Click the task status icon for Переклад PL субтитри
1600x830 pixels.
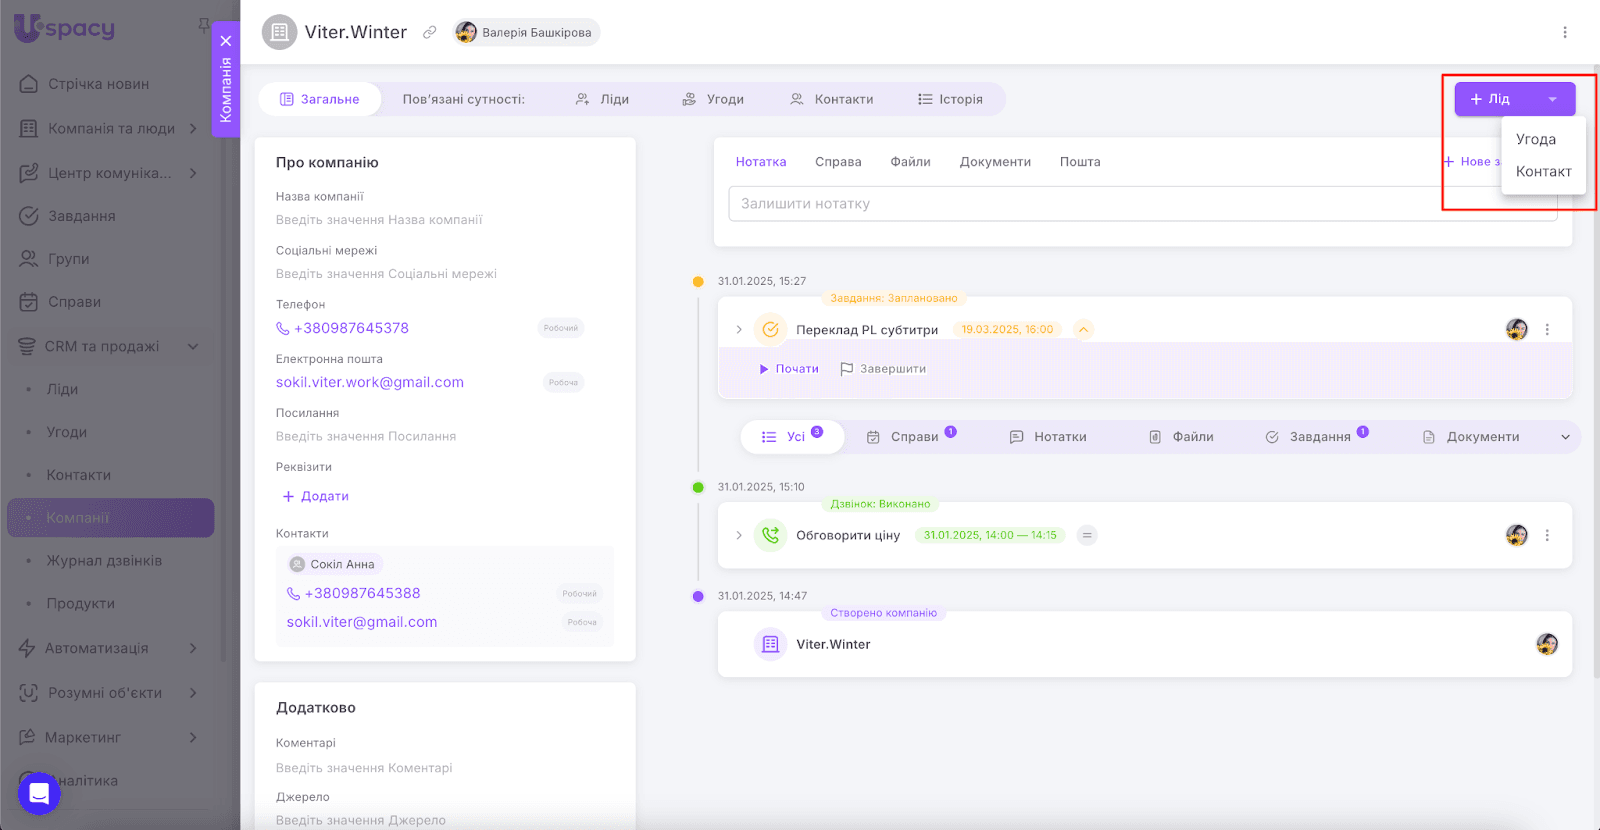770,329
